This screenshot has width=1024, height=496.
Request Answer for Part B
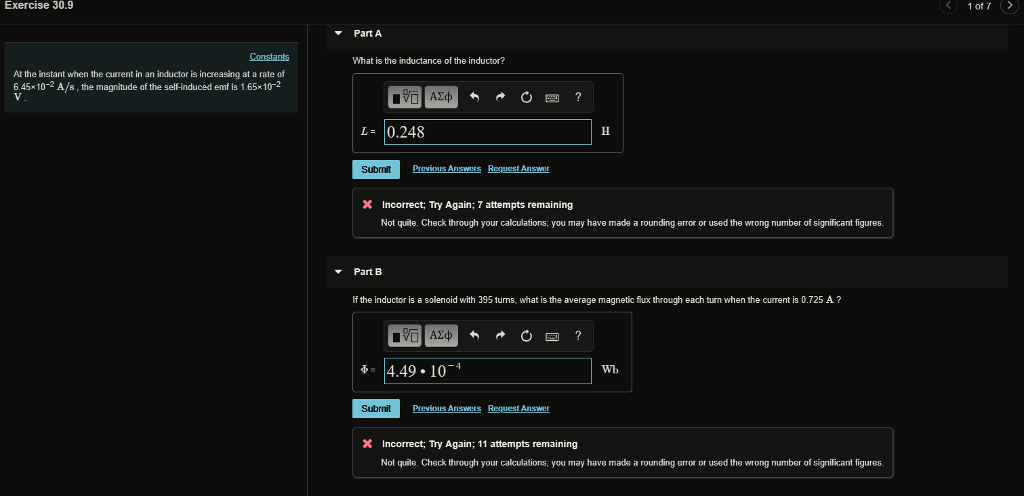(x=519, y=408)
